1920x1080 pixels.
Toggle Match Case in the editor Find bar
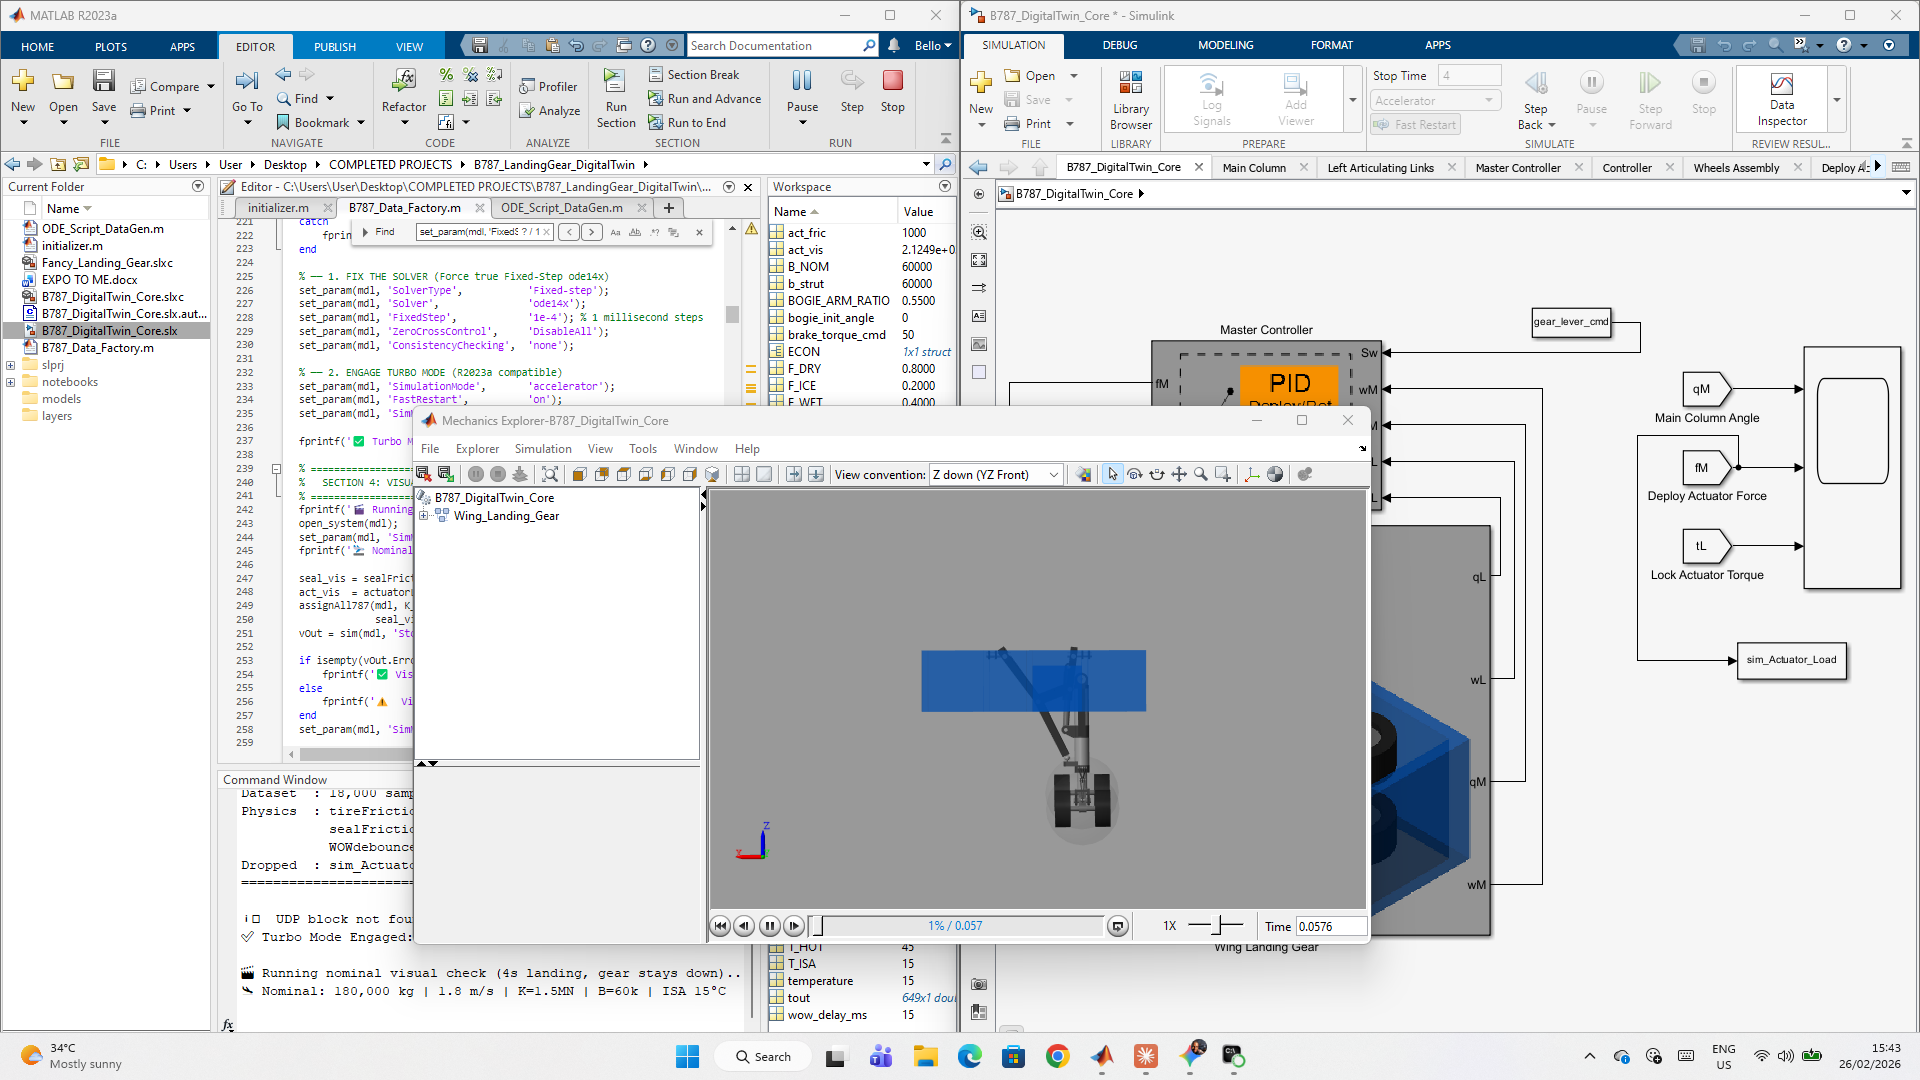pos(615,232)
